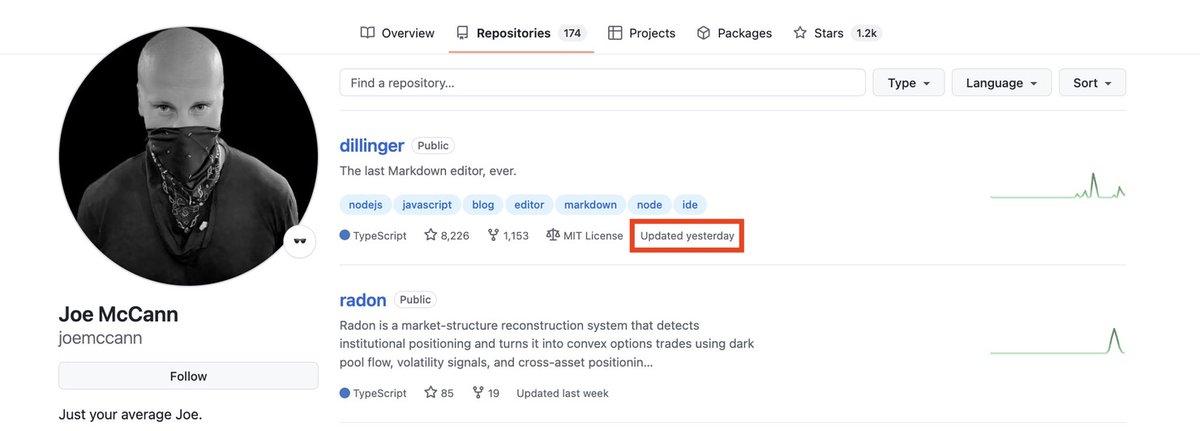Screen dimensions: 1200x431
Task: Select the javascript topic tag
Action: (x=427, y=205)
